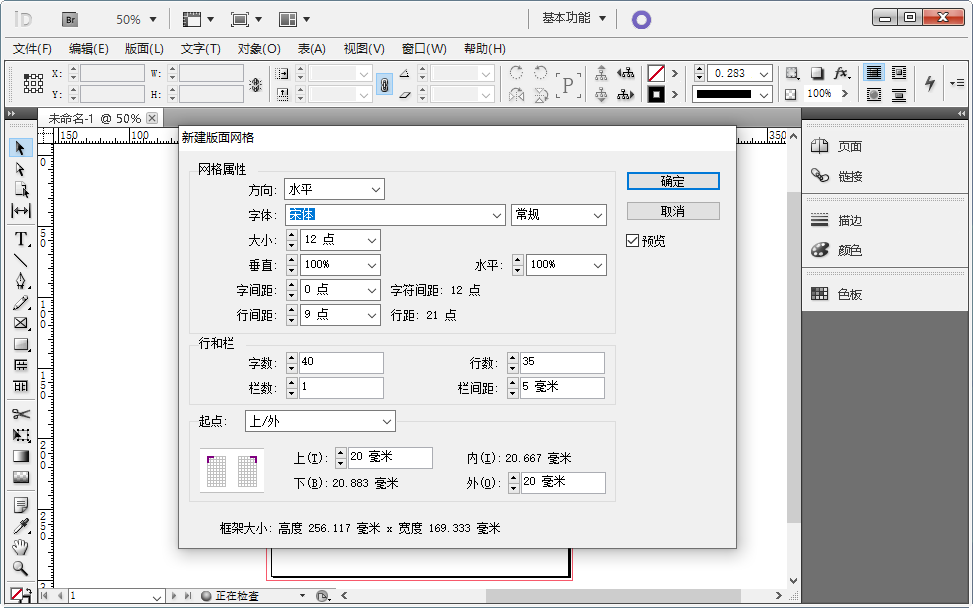Select the Free Transform tool
973x608 pixels.
(20, 435)
